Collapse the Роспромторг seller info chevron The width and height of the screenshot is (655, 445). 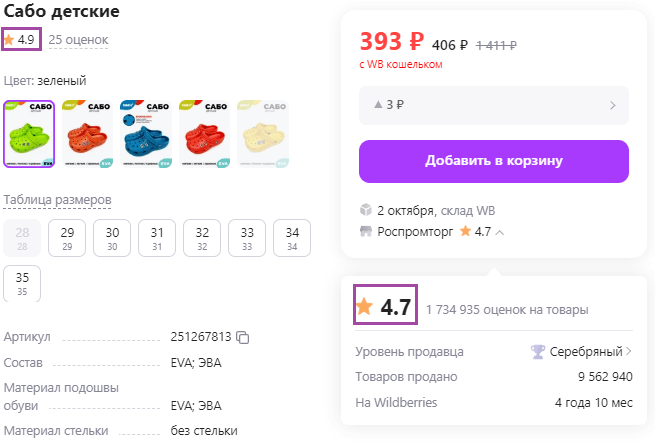point(500,232)
